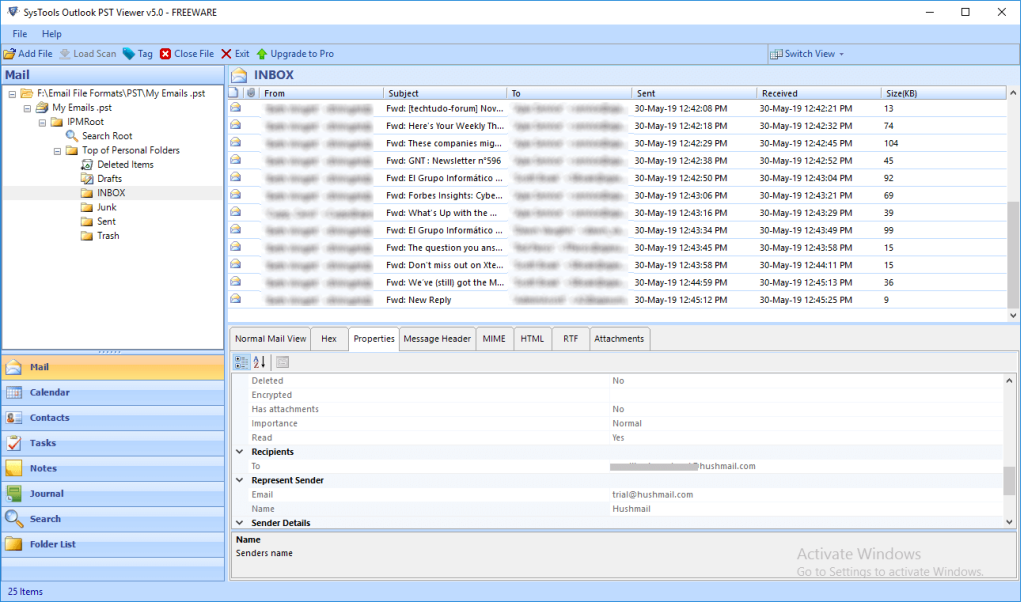
Task: Sort the email list by Size(KB) column
Action: tap(943, 93)
